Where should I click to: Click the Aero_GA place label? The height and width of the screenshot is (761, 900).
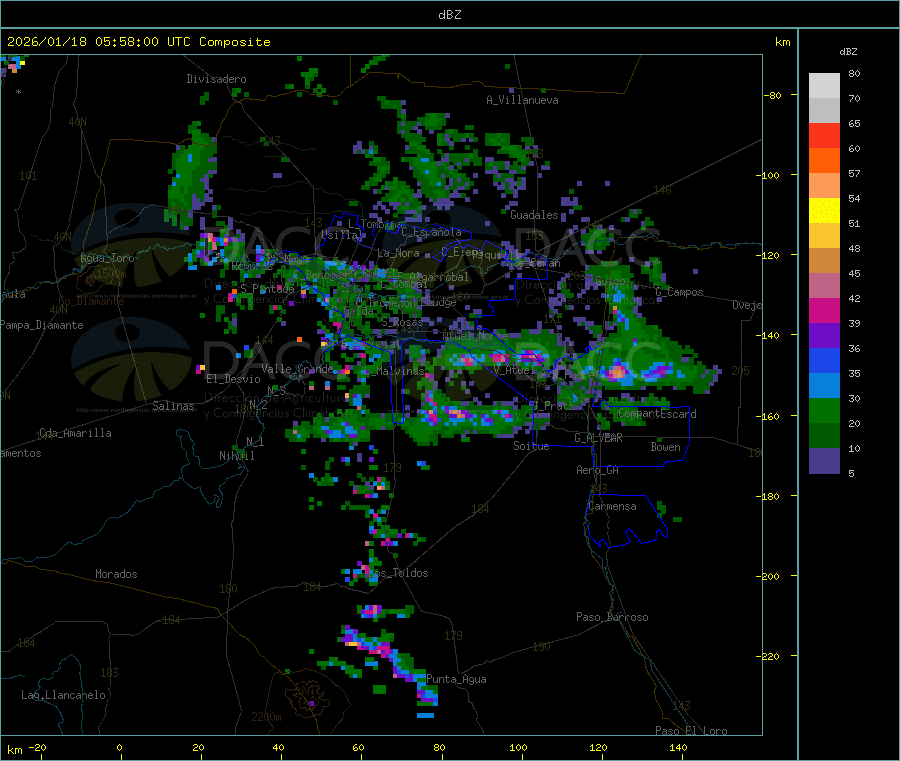coord(598,470)
